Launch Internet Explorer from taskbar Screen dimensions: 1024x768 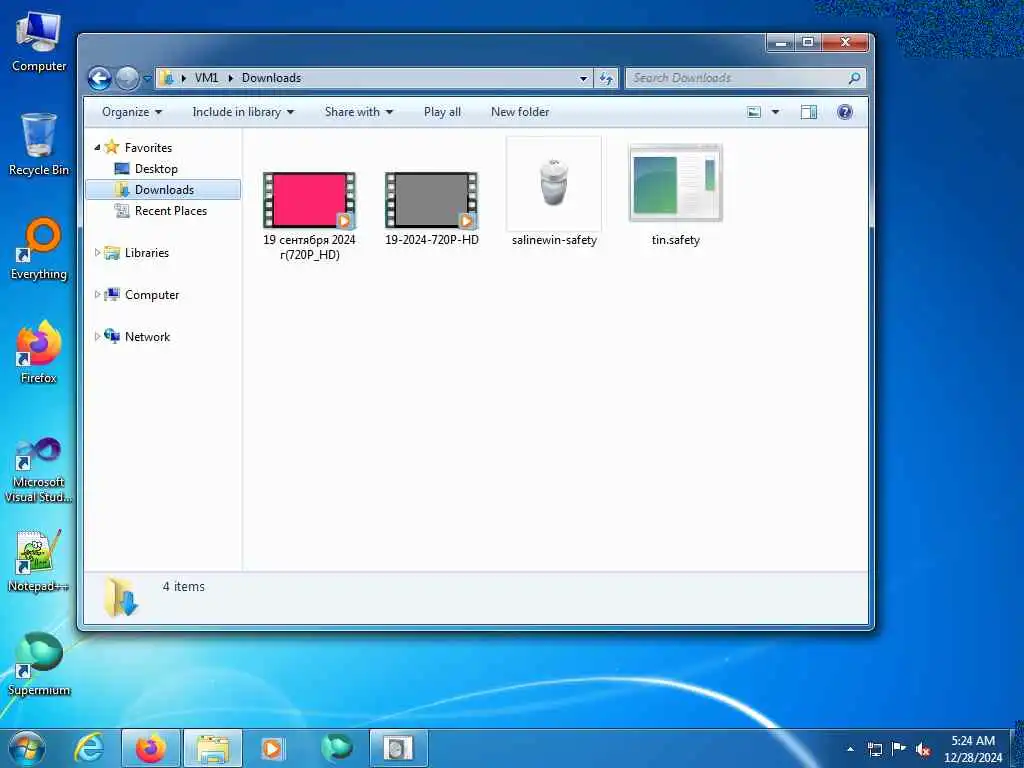(x=89, y=748)
